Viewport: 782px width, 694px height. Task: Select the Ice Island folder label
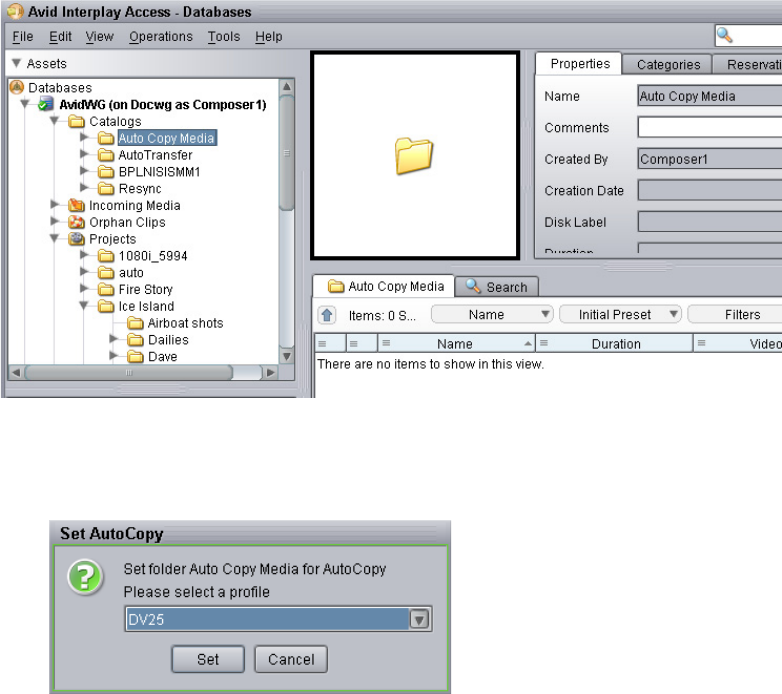pyautogui.click(x=146, y=306)
